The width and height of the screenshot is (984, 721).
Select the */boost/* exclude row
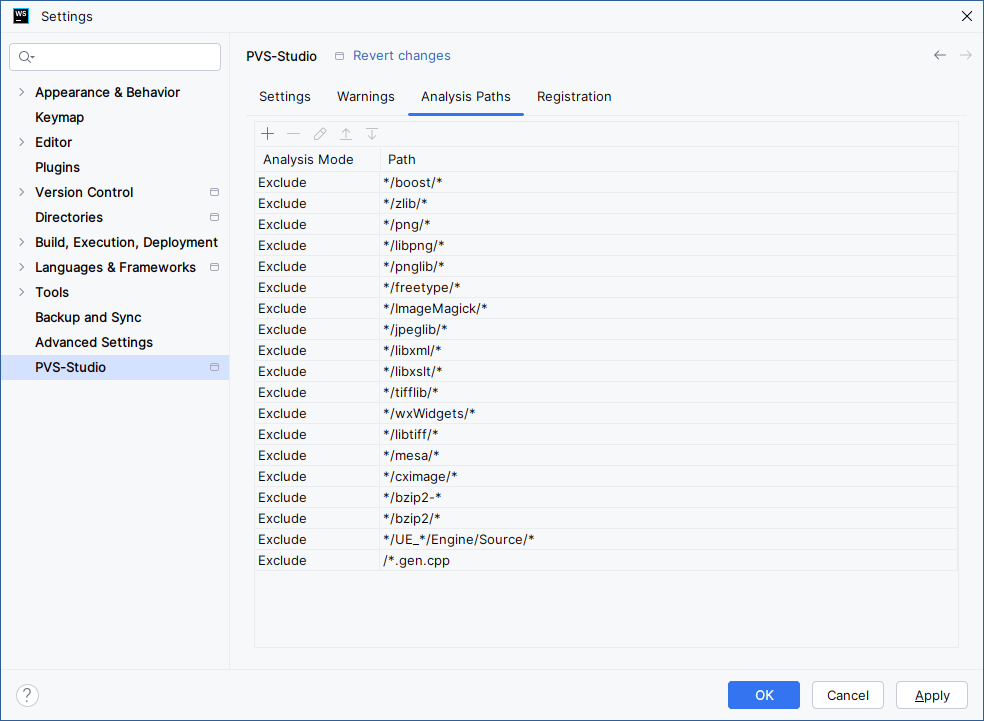(500, 182)
